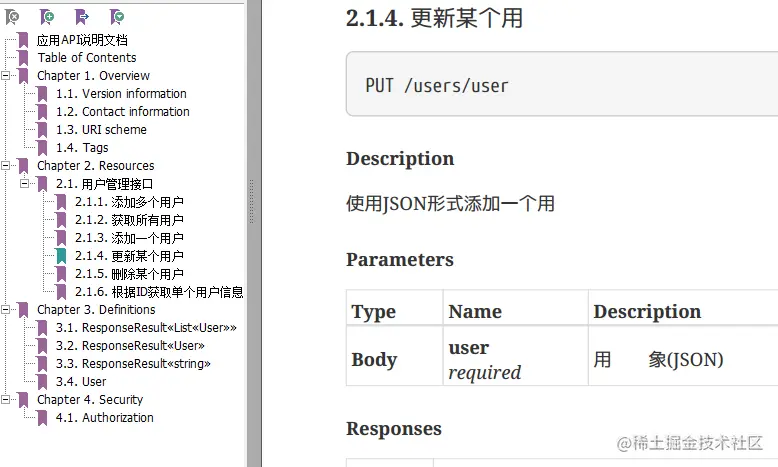Open the 2.1. 用户管理接口 bookmark label
Screen dimensions: 778x467
point(104,184)
